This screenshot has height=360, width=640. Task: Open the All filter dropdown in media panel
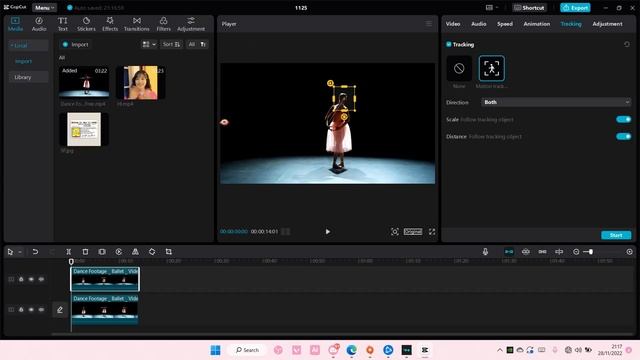tap(197, 44)
